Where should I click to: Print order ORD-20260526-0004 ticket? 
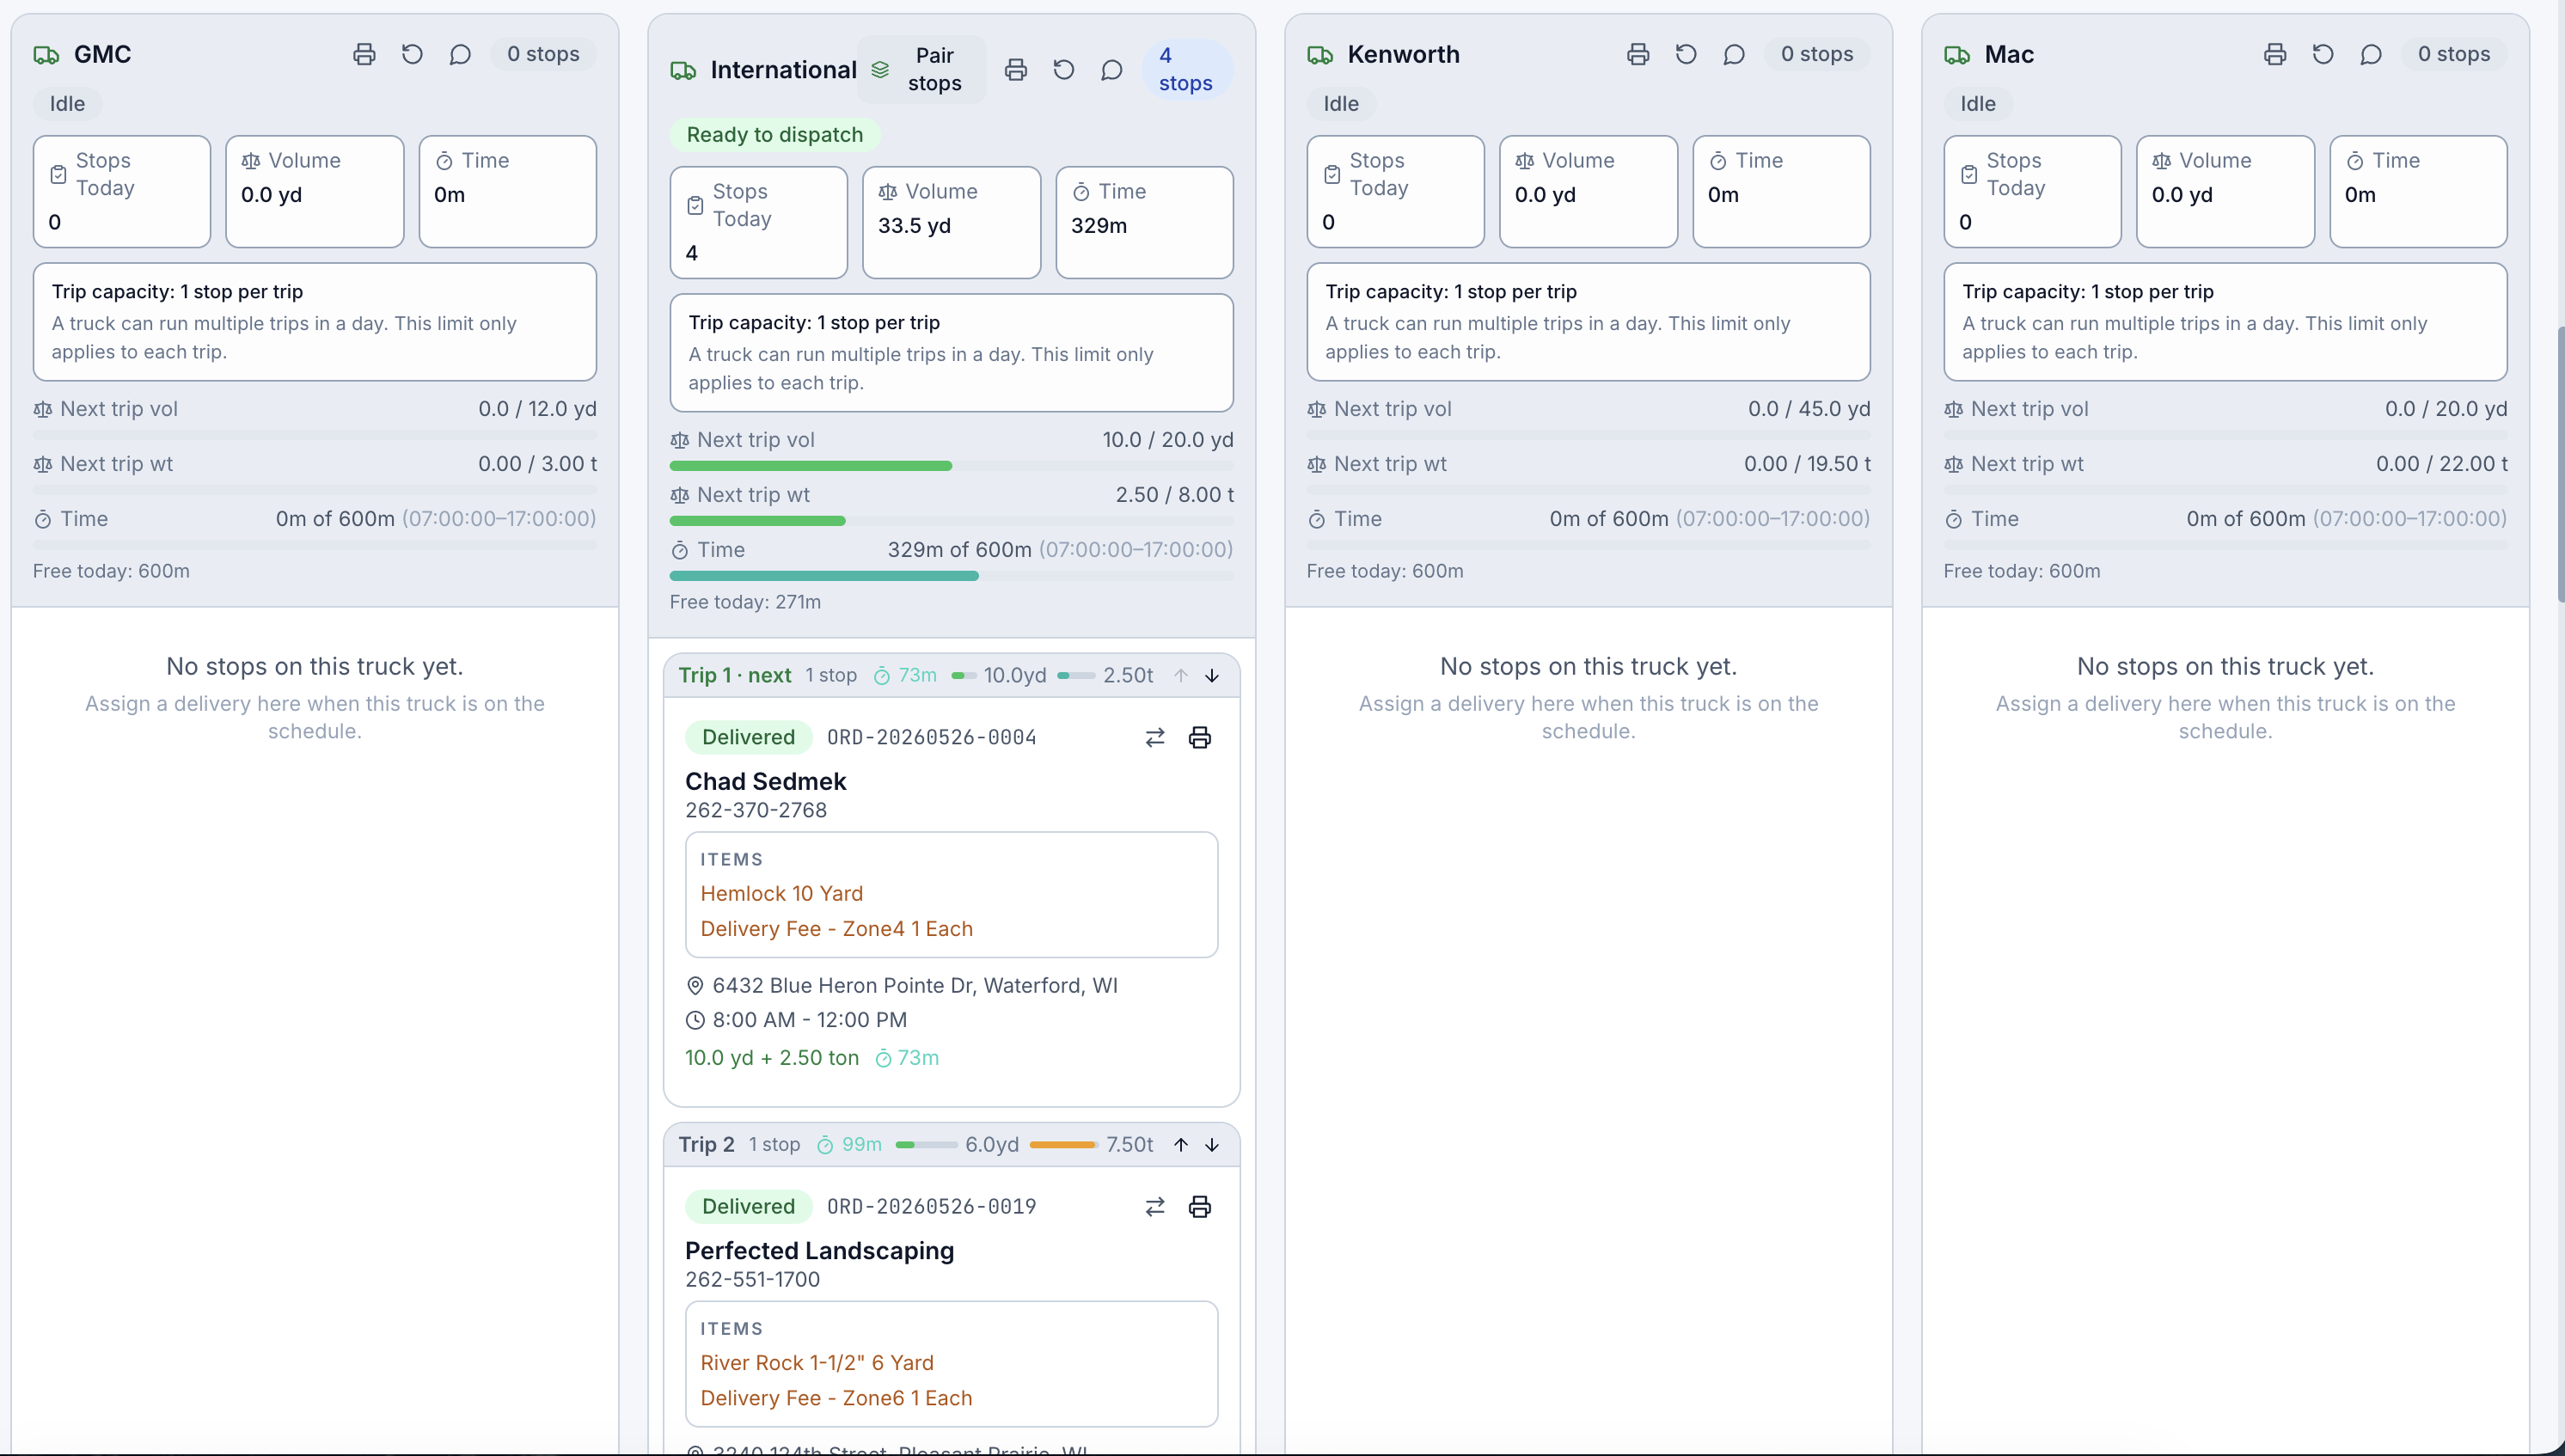point(1200,737)
